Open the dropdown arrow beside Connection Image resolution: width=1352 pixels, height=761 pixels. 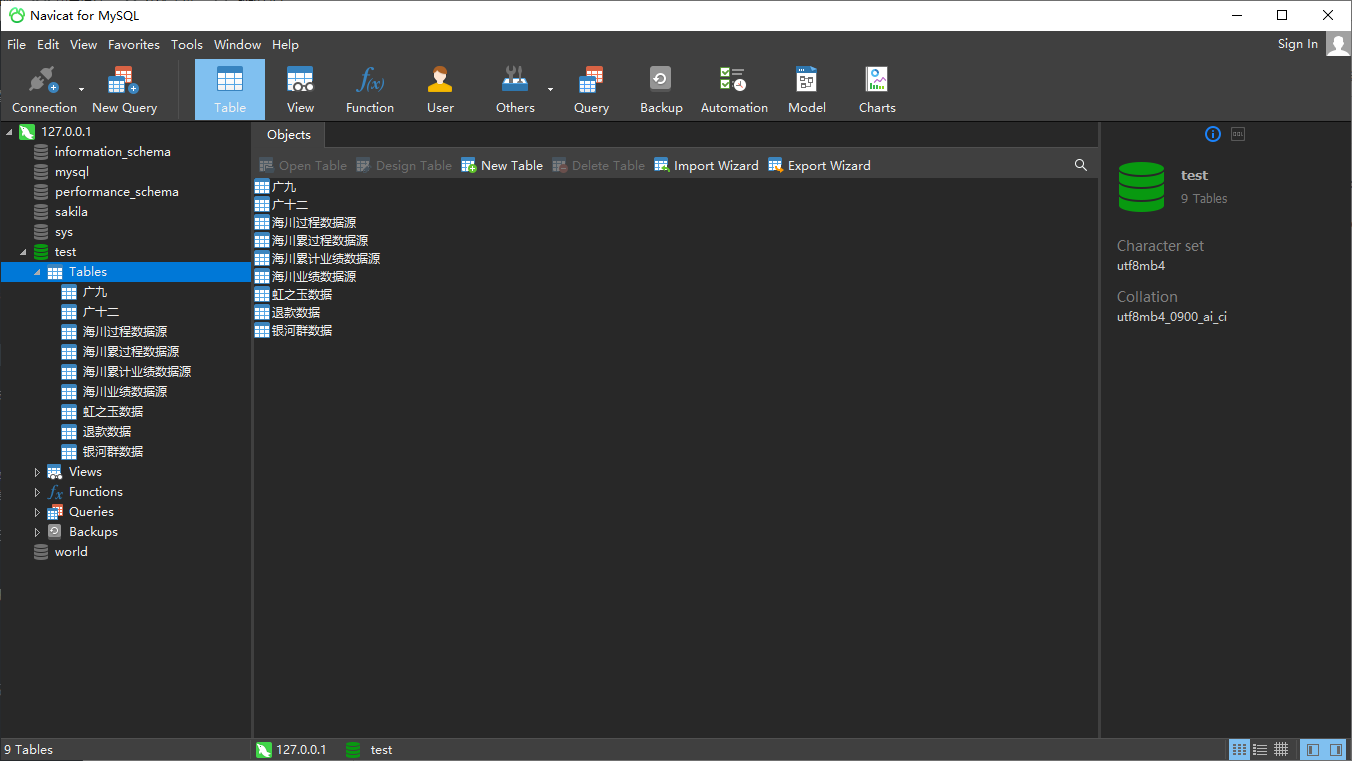pyautogui.click(x=82, y=90)
